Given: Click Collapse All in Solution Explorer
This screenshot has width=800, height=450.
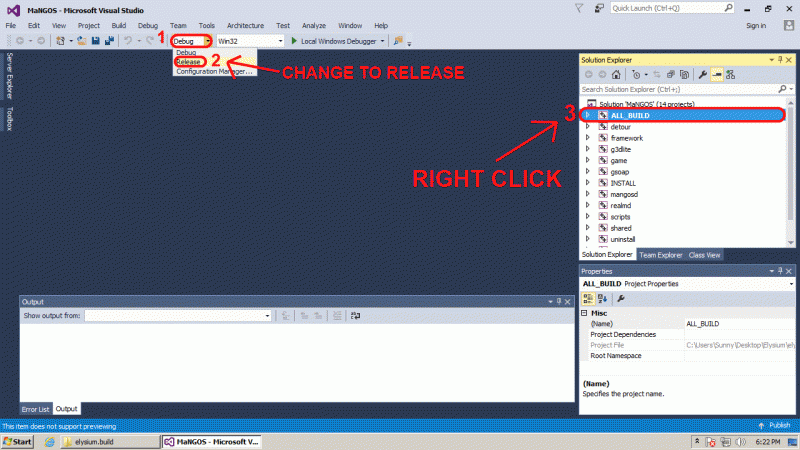Looking at the screenshot, I should (x=670, y=74).
